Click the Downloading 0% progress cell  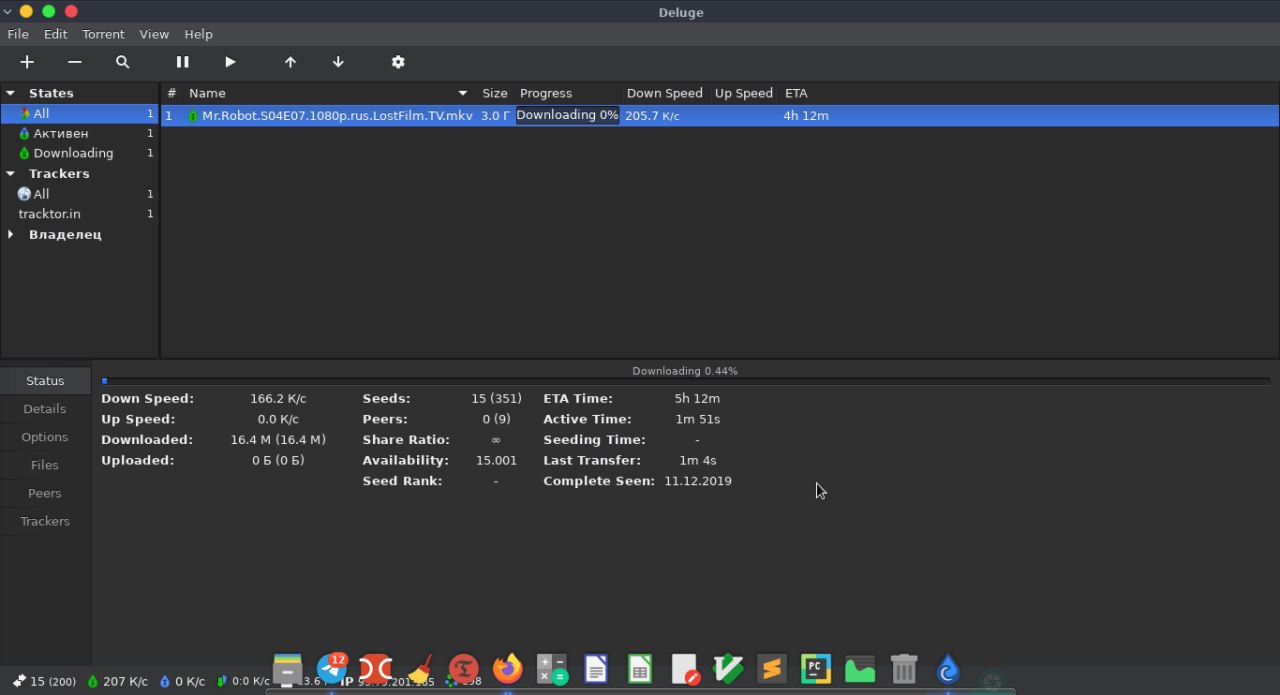[x=567, y=116]
